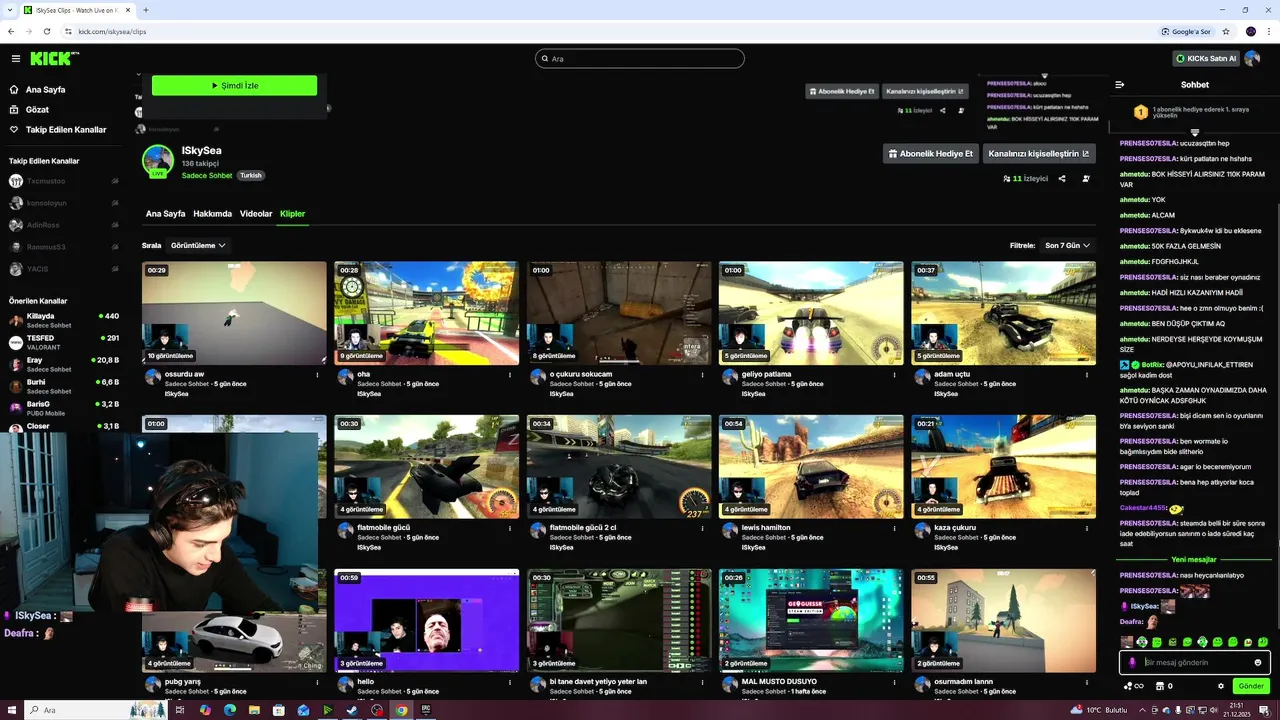Play the 'MAL MUSTO DUSUYO' clip thumbnail
This screenshot has width=1280, height=720.
point(811,620)
